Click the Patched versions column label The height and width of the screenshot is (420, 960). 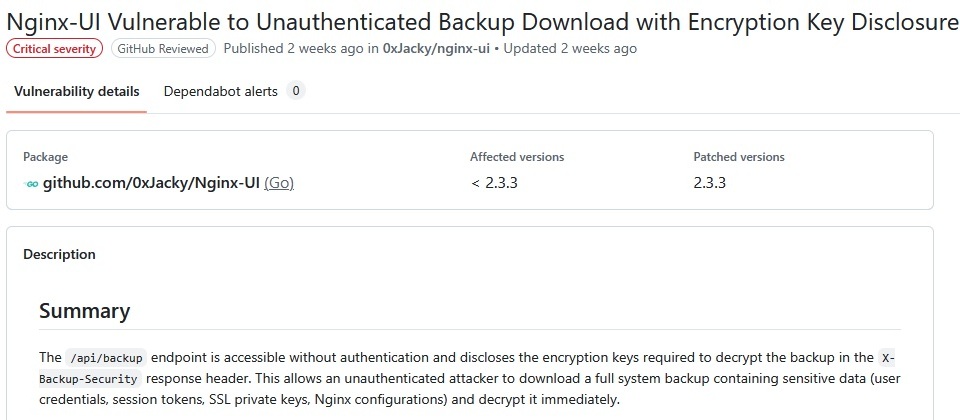739,157
